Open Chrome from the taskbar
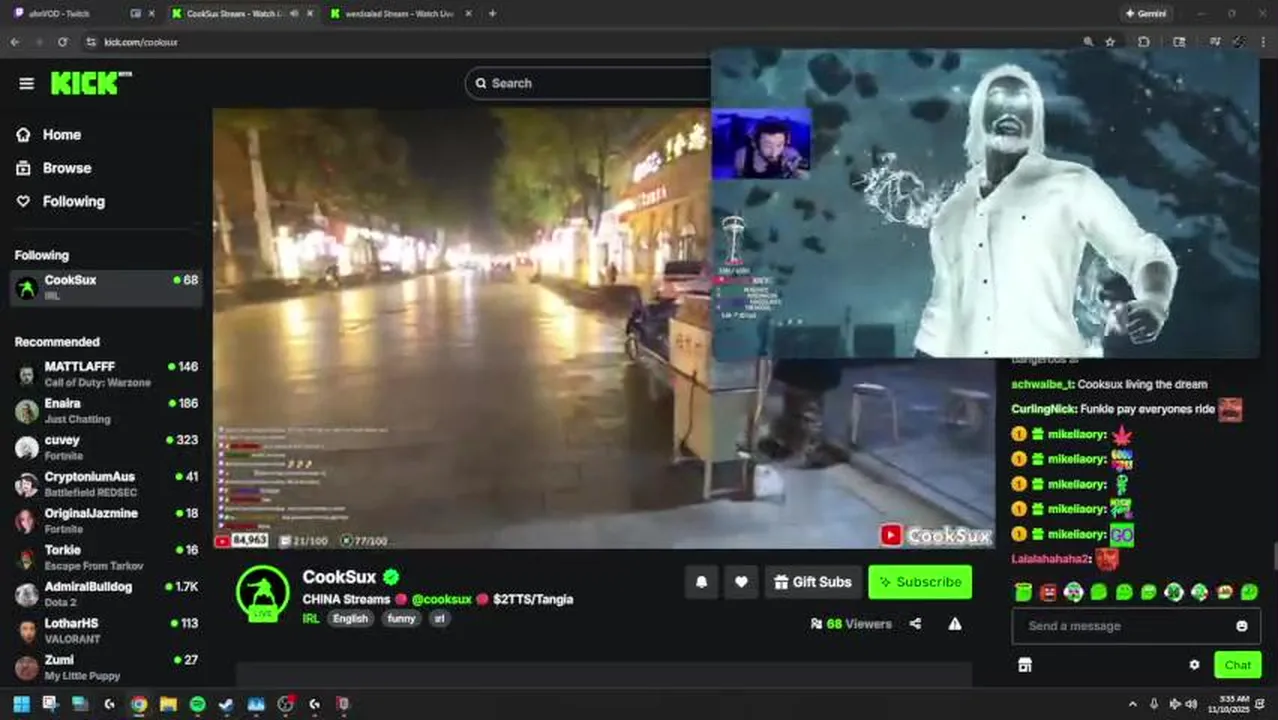Image resolution: width=1278 pixels, height=720 pixels. click(139, 704)
